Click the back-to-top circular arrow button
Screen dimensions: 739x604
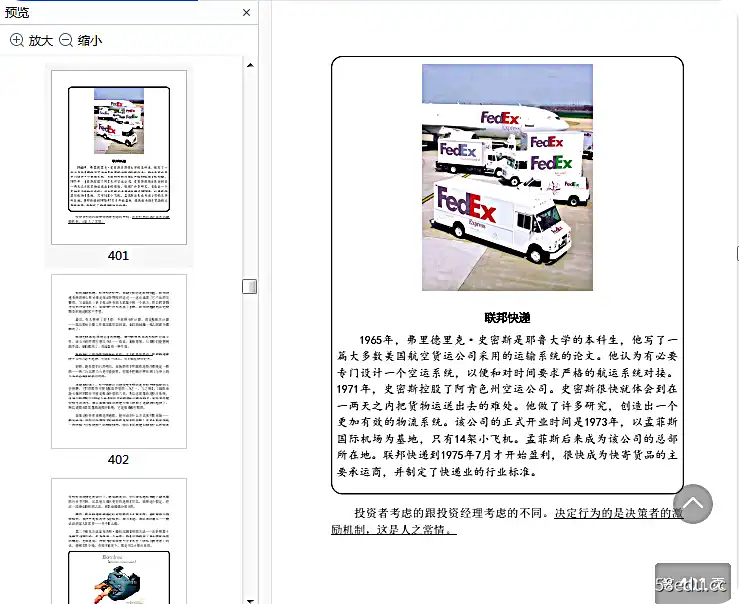tap(693, 504)
